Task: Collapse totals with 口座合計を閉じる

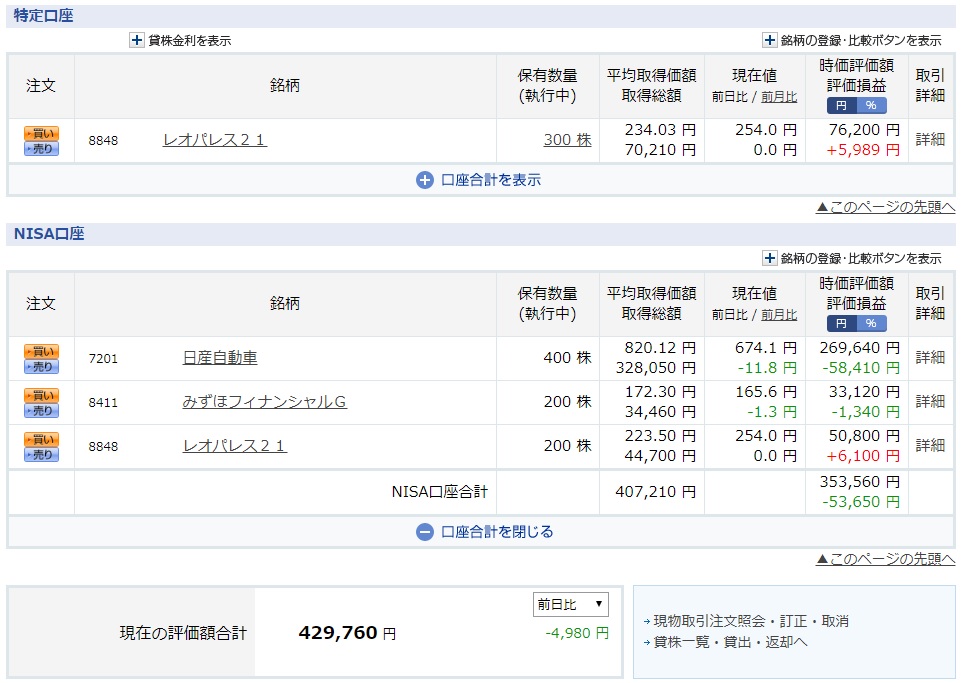Action: point(485,532)
